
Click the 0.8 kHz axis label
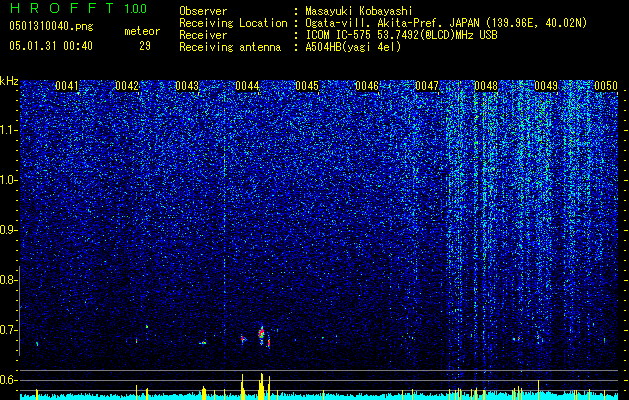pyautogui.click(x=9, y=280)
